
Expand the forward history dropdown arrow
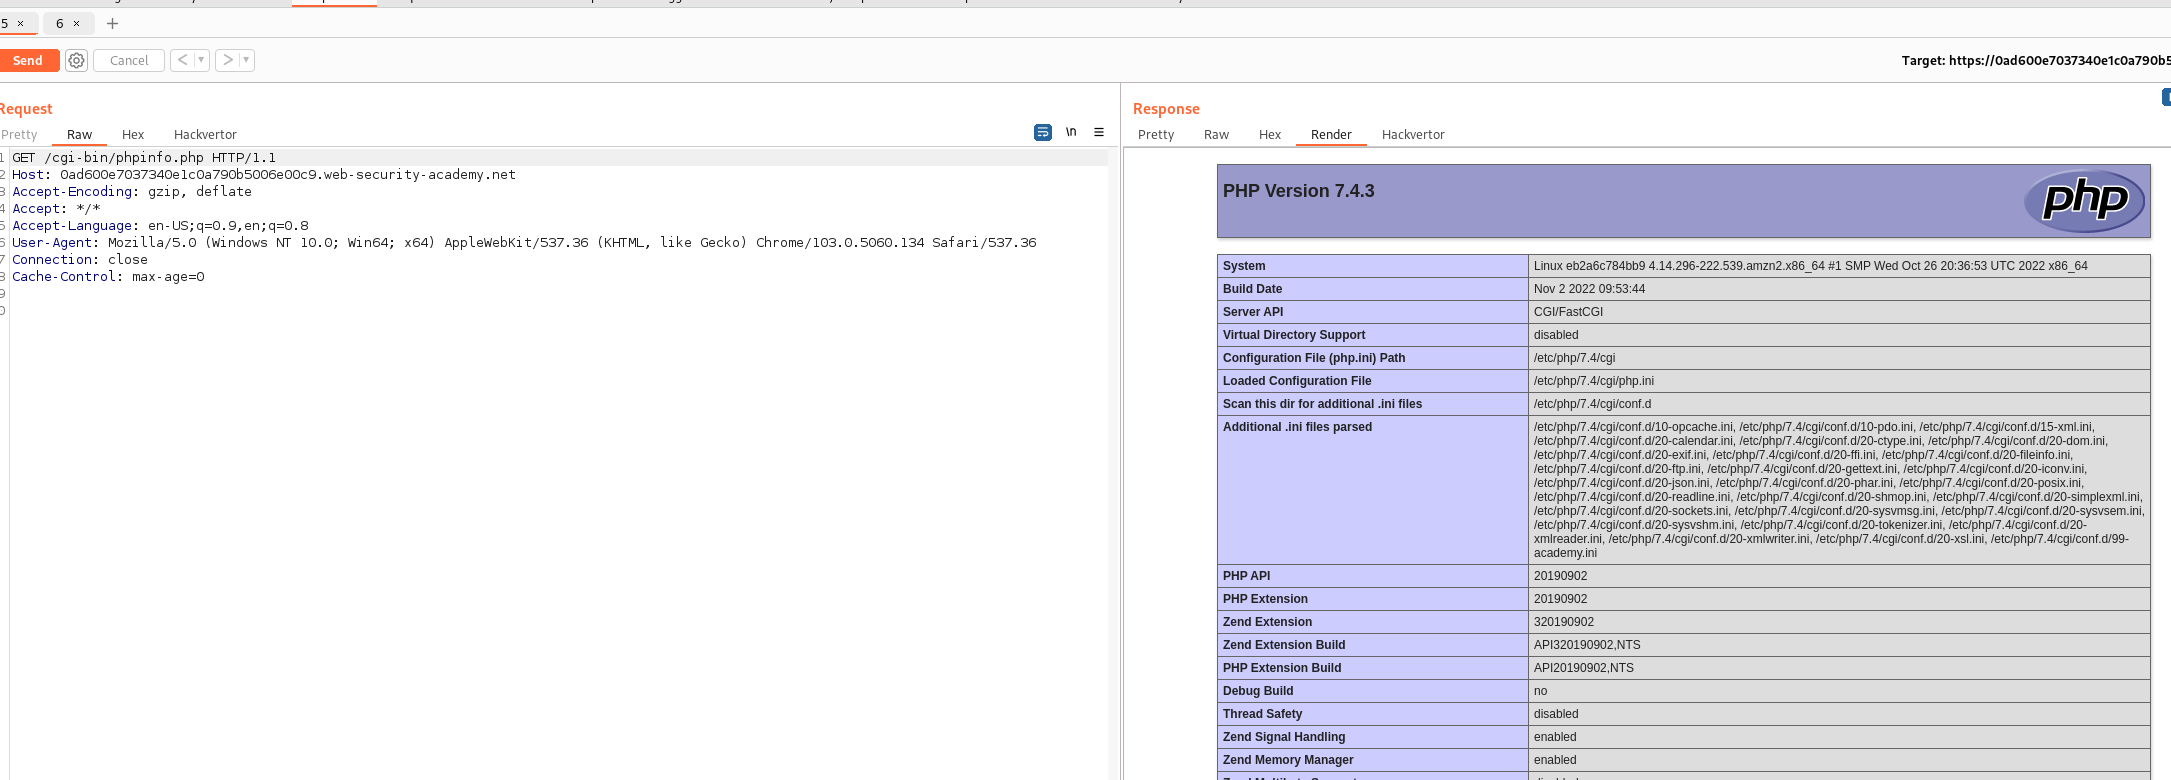pyautogui.click(x=246, y=60)
